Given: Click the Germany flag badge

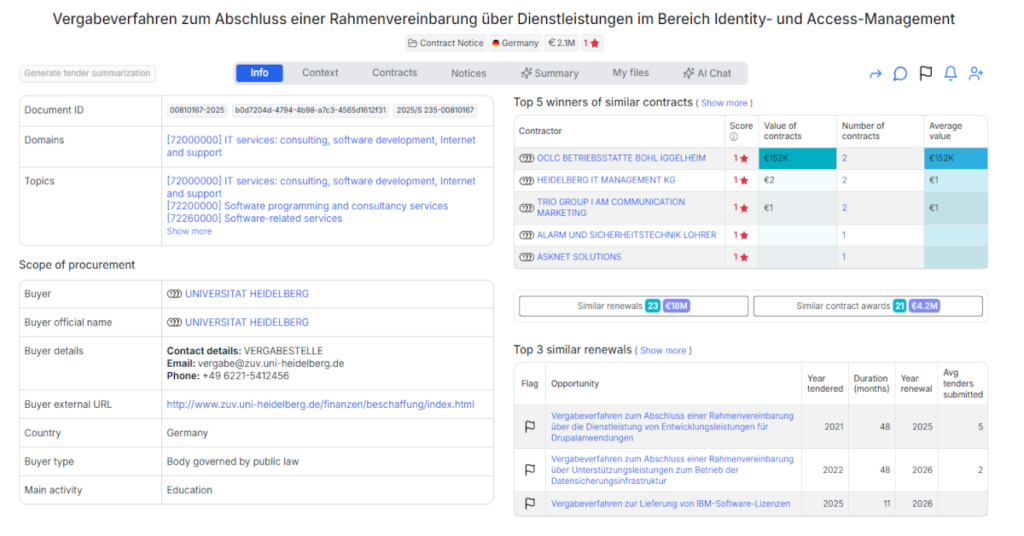Looking at the screenshot, I should [x=515, y=43].
